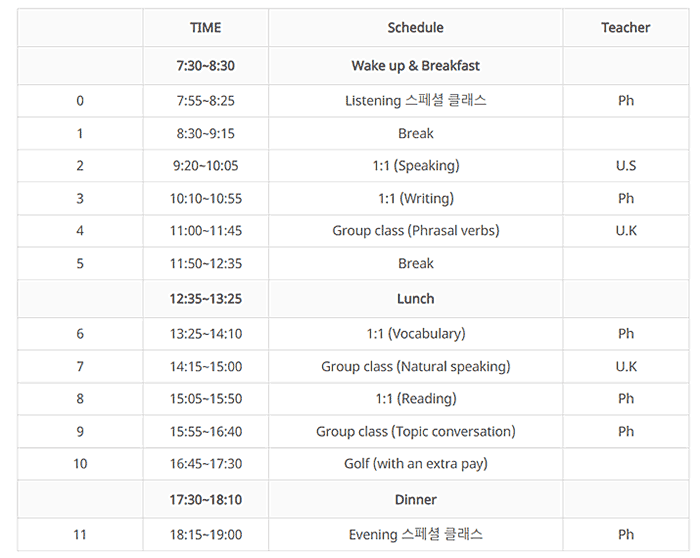Select the 11:00~11:45 time cell

(x=205, y=231)
